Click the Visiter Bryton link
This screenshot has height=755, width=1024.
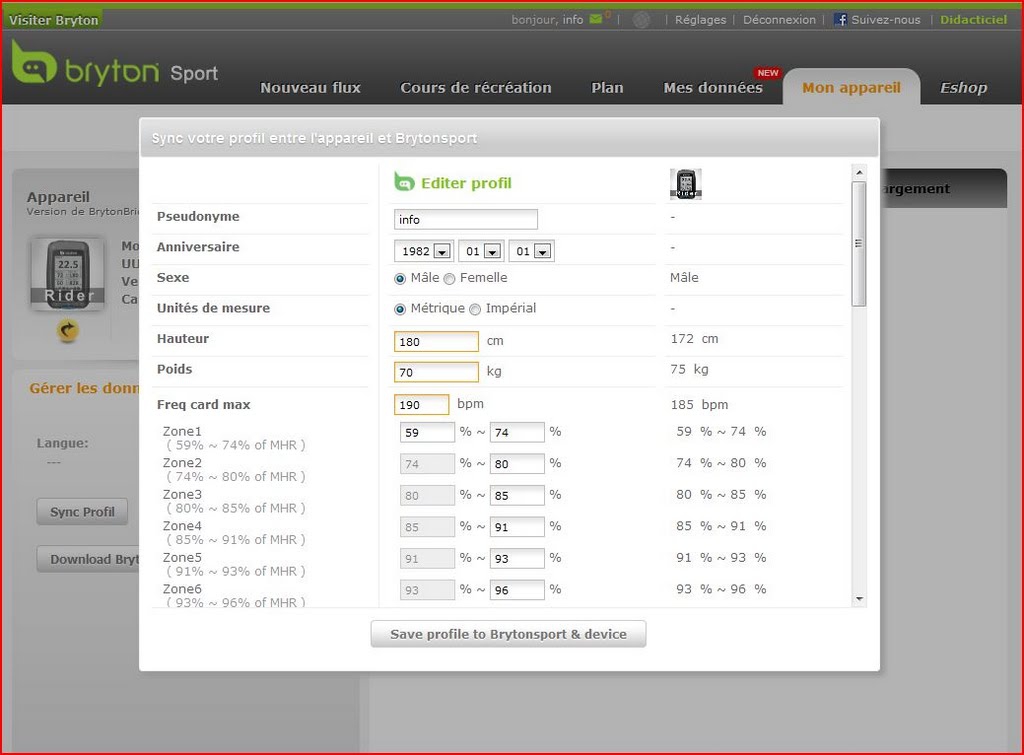coord(54,20)
